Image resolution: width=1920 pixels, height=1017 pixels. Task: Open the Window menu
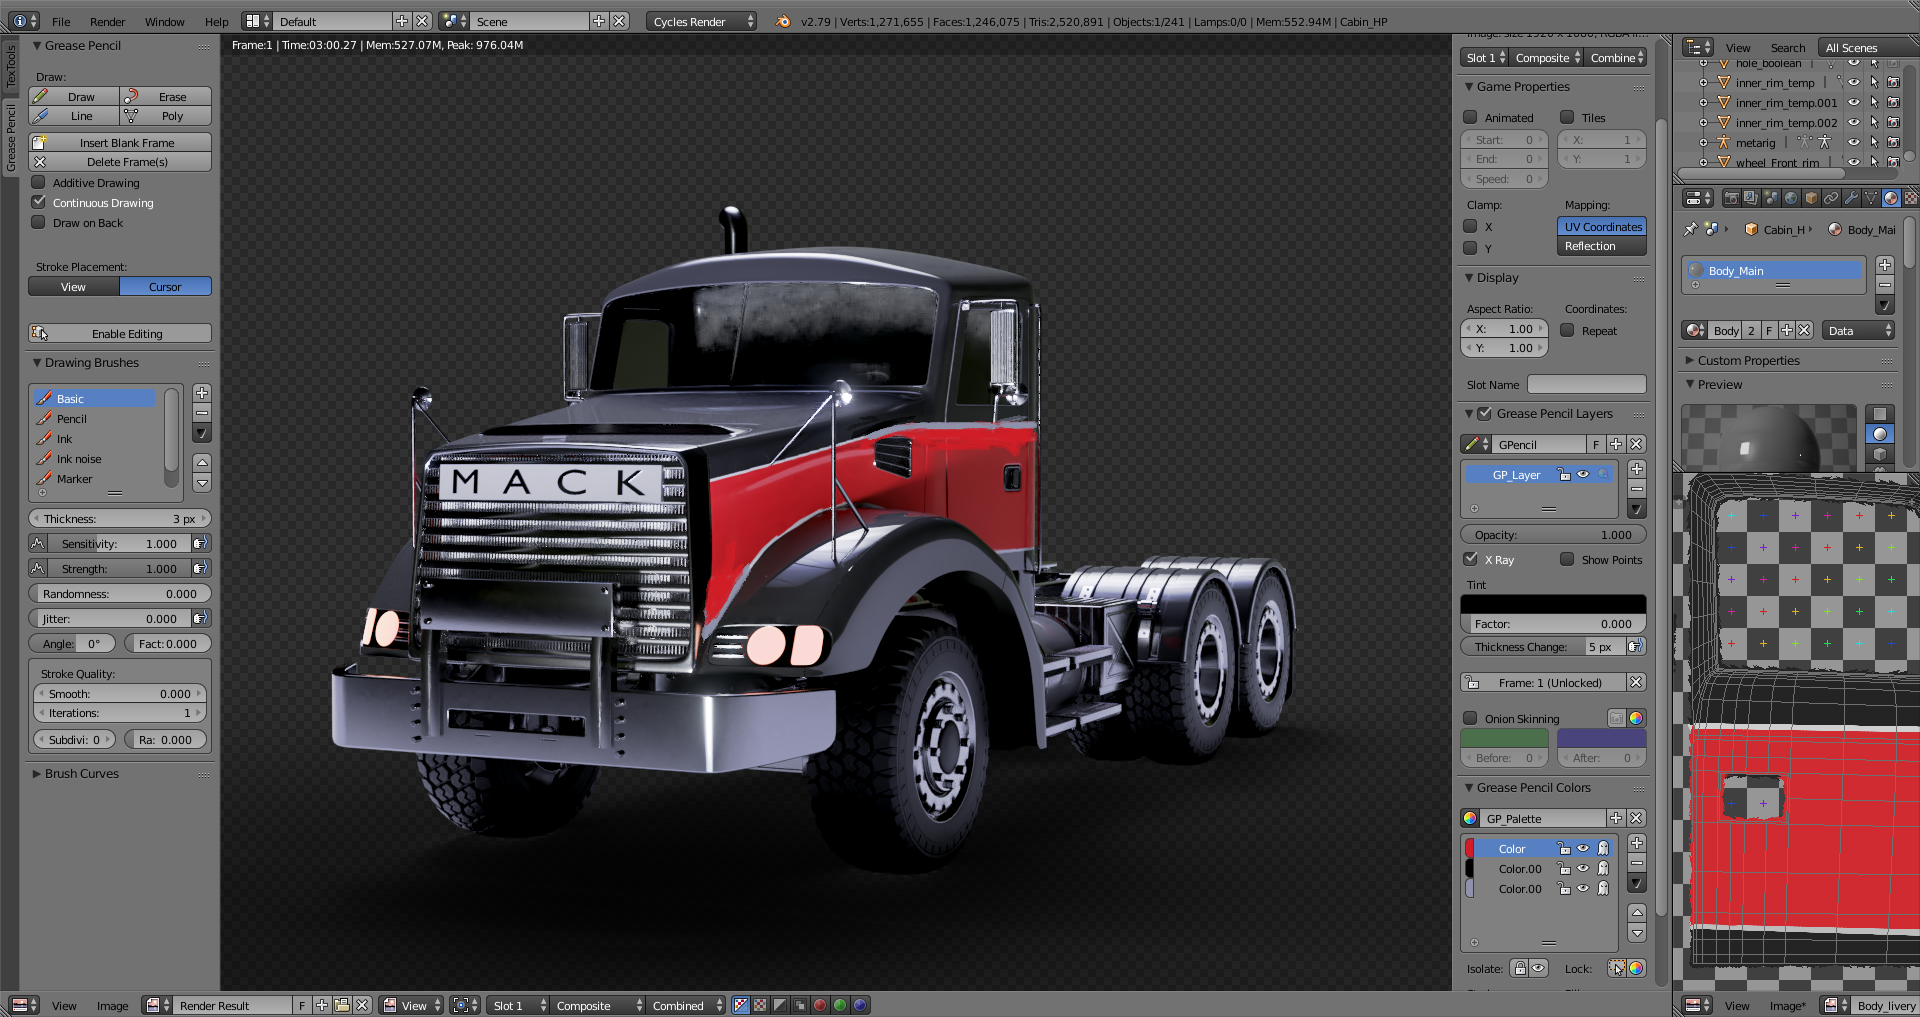tap(164, 21)
